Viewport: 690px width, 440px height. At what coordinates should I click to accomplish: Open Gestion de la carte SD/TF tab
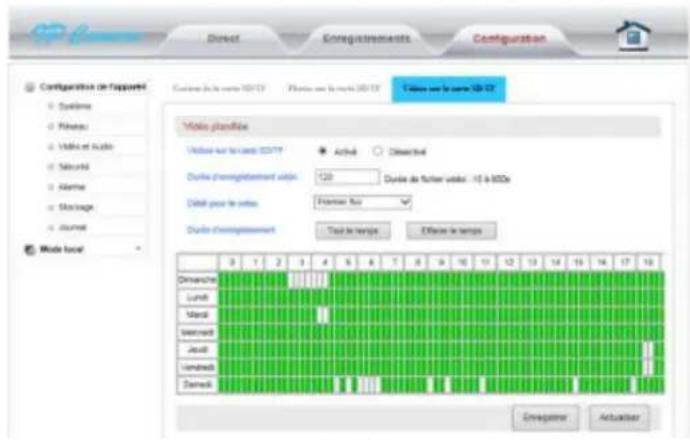tap(219, 88)
